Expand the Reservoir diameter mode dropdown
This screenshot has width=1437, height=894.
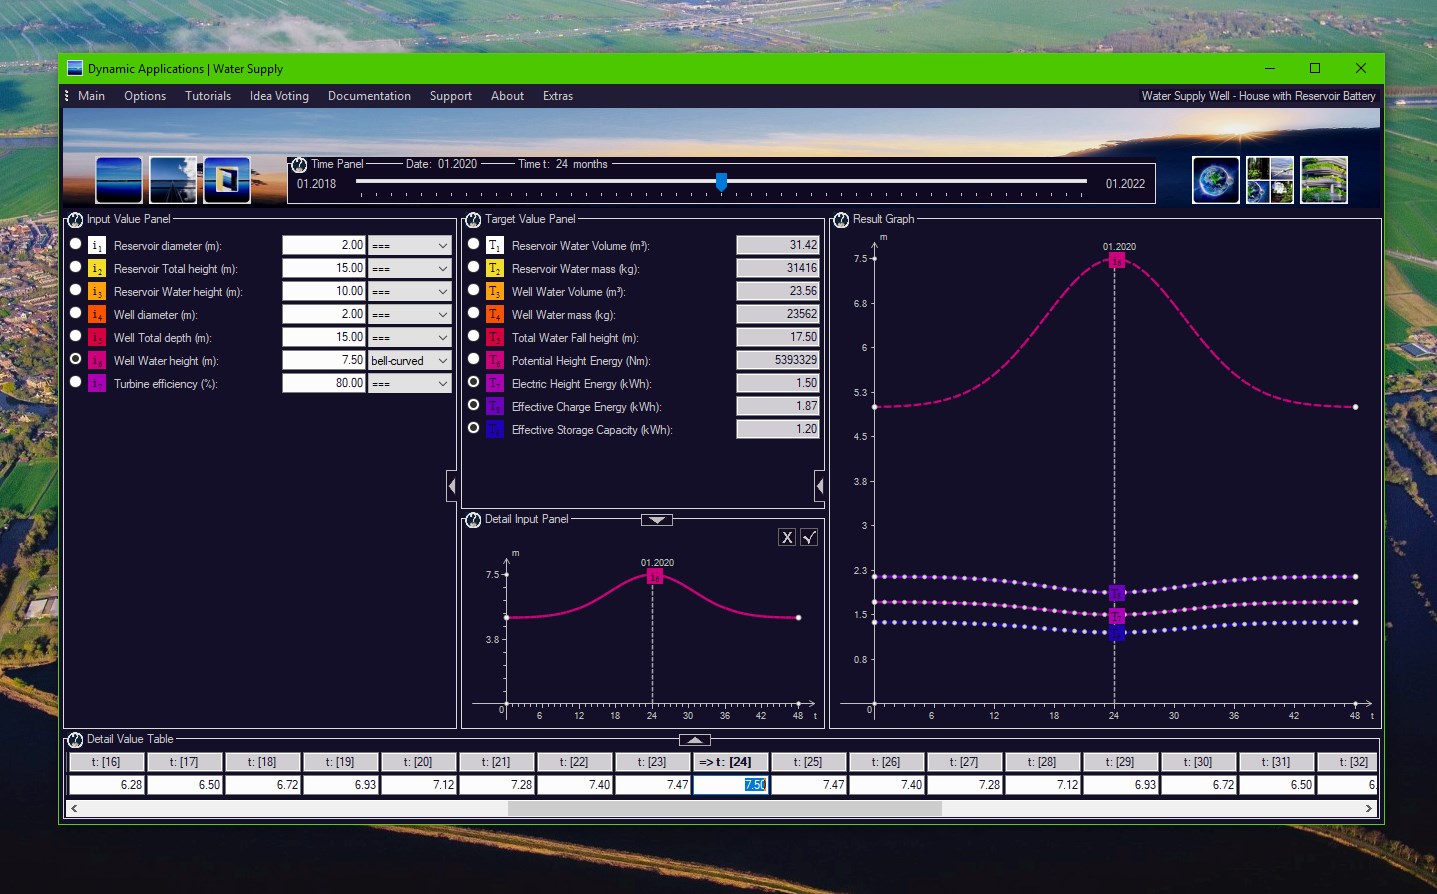click(410, 245)
